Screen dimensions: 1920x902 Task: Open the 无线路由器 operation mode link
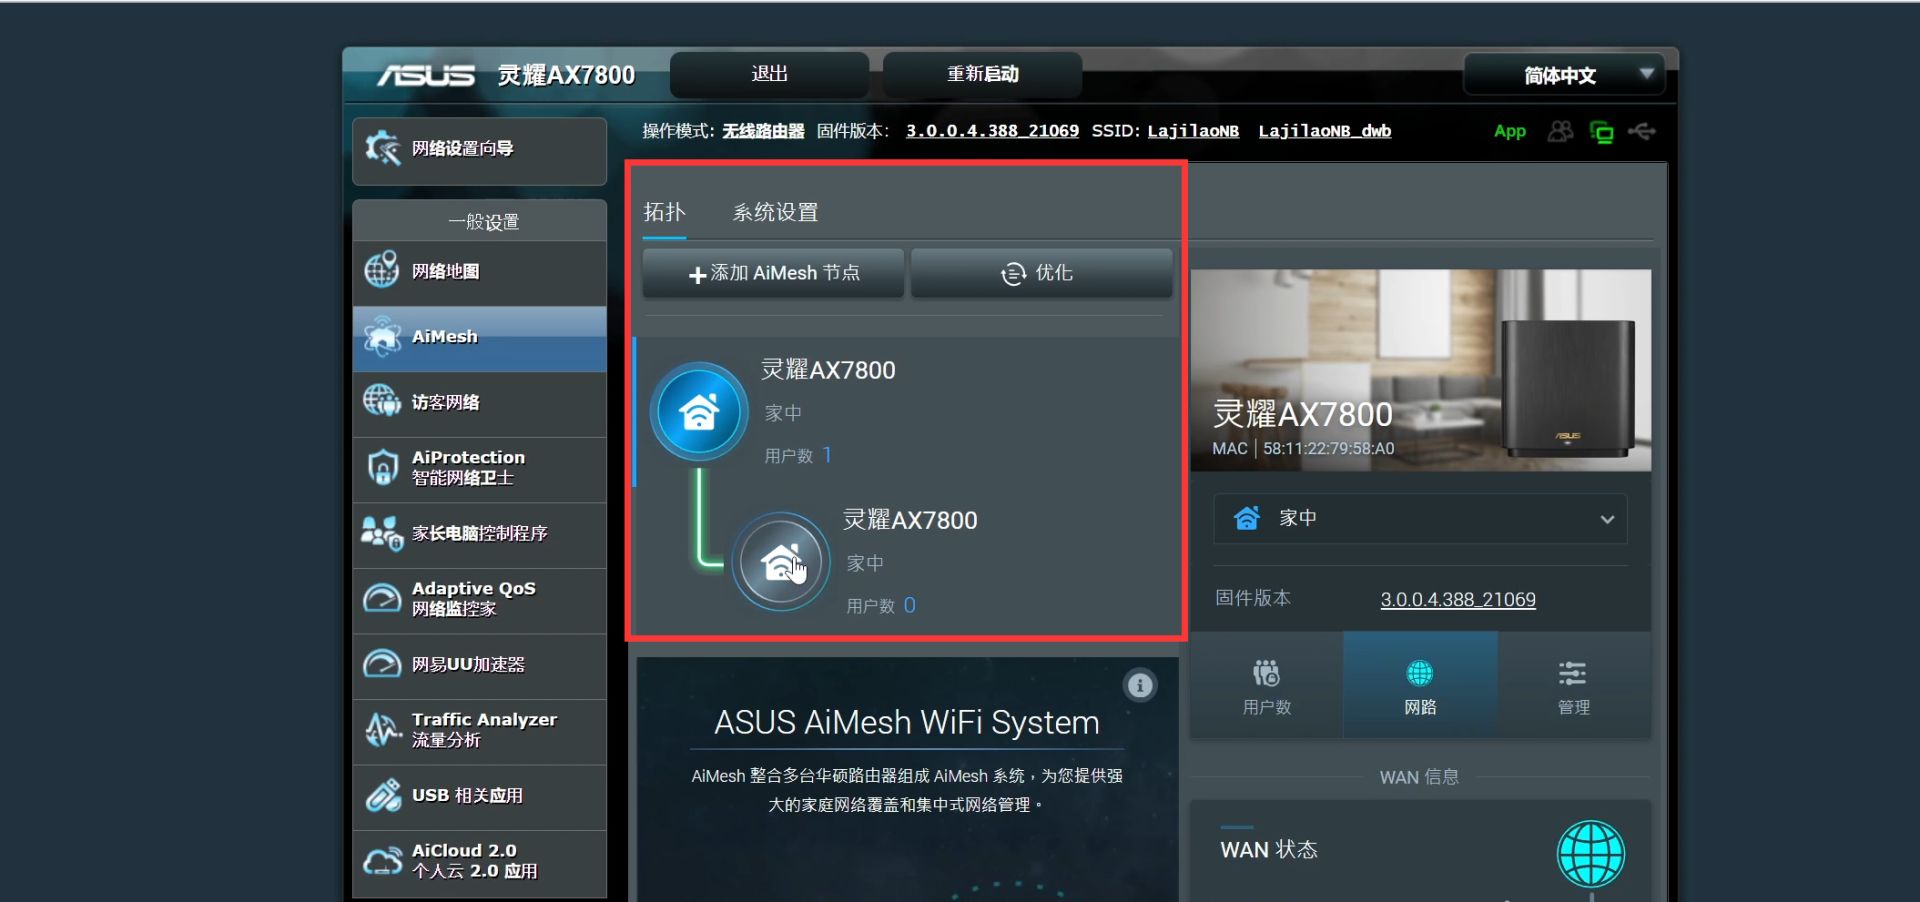pos(763,131)
